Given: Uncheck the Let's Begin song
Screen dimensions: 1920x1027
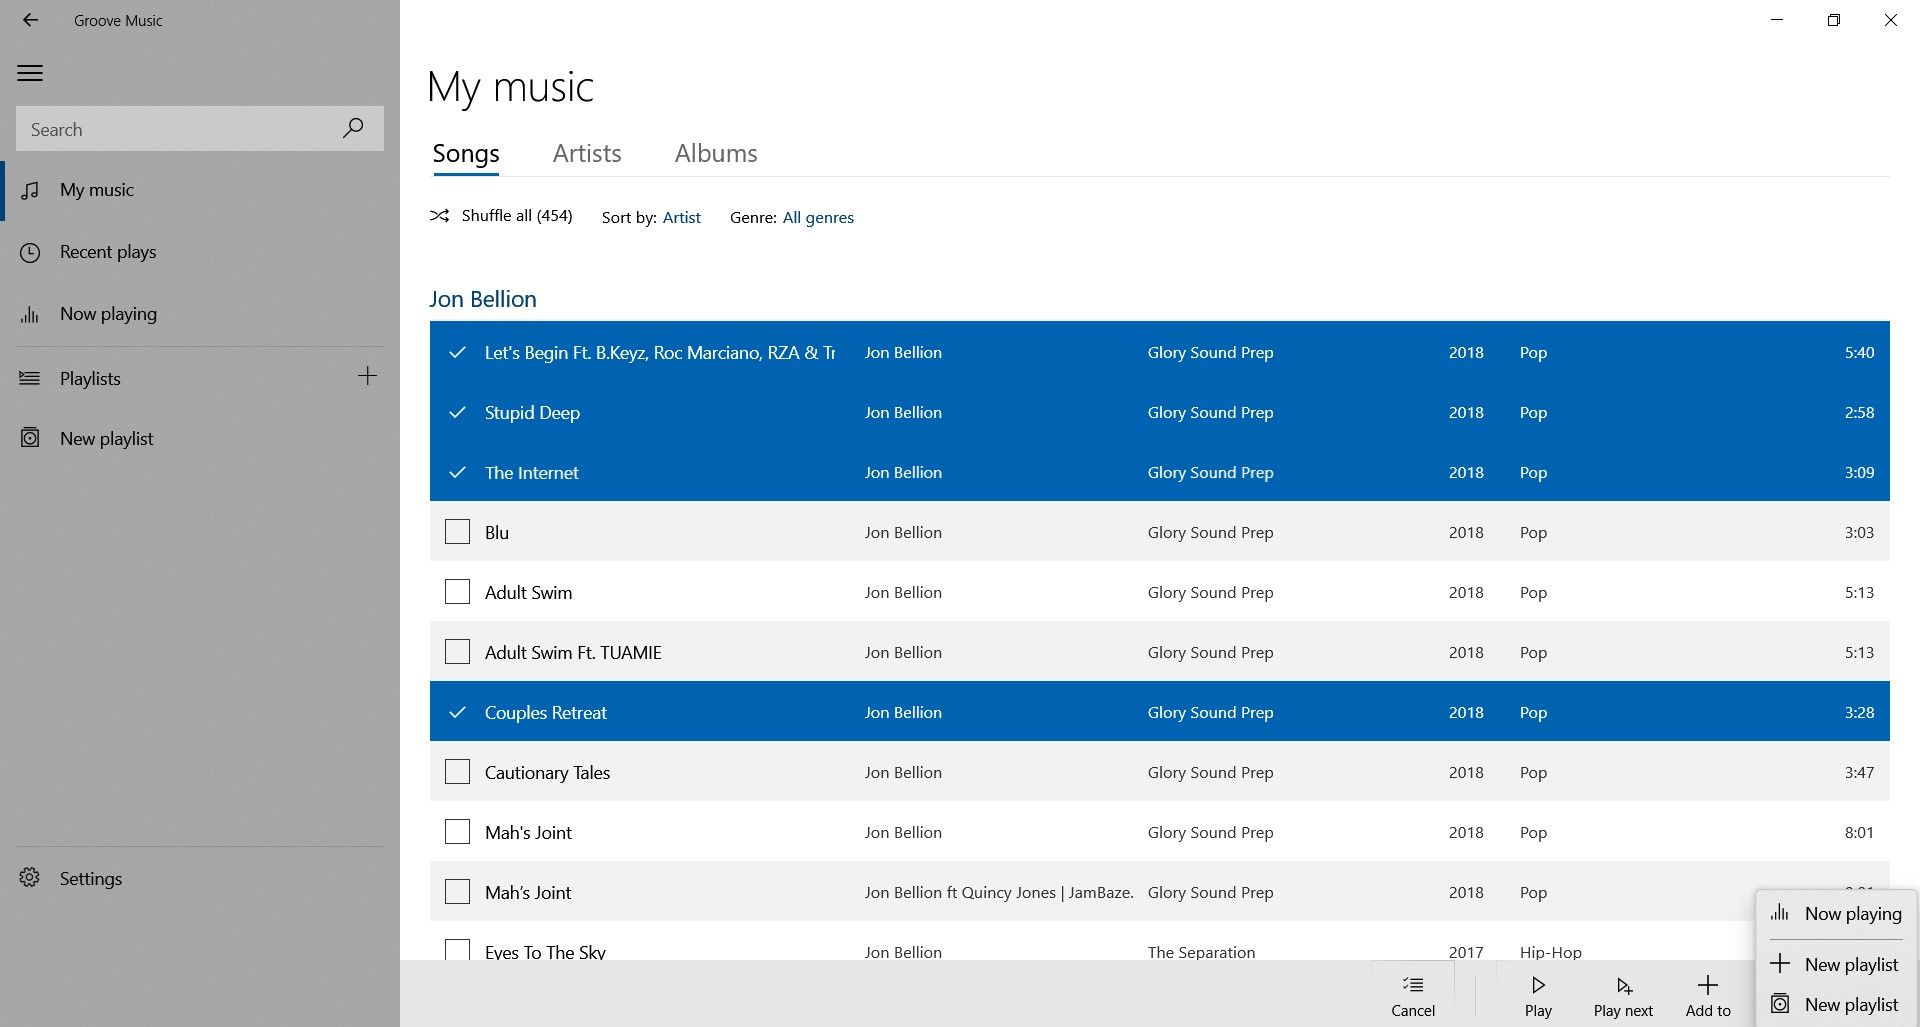Looking at the screenshot, I should pos(457,352).
